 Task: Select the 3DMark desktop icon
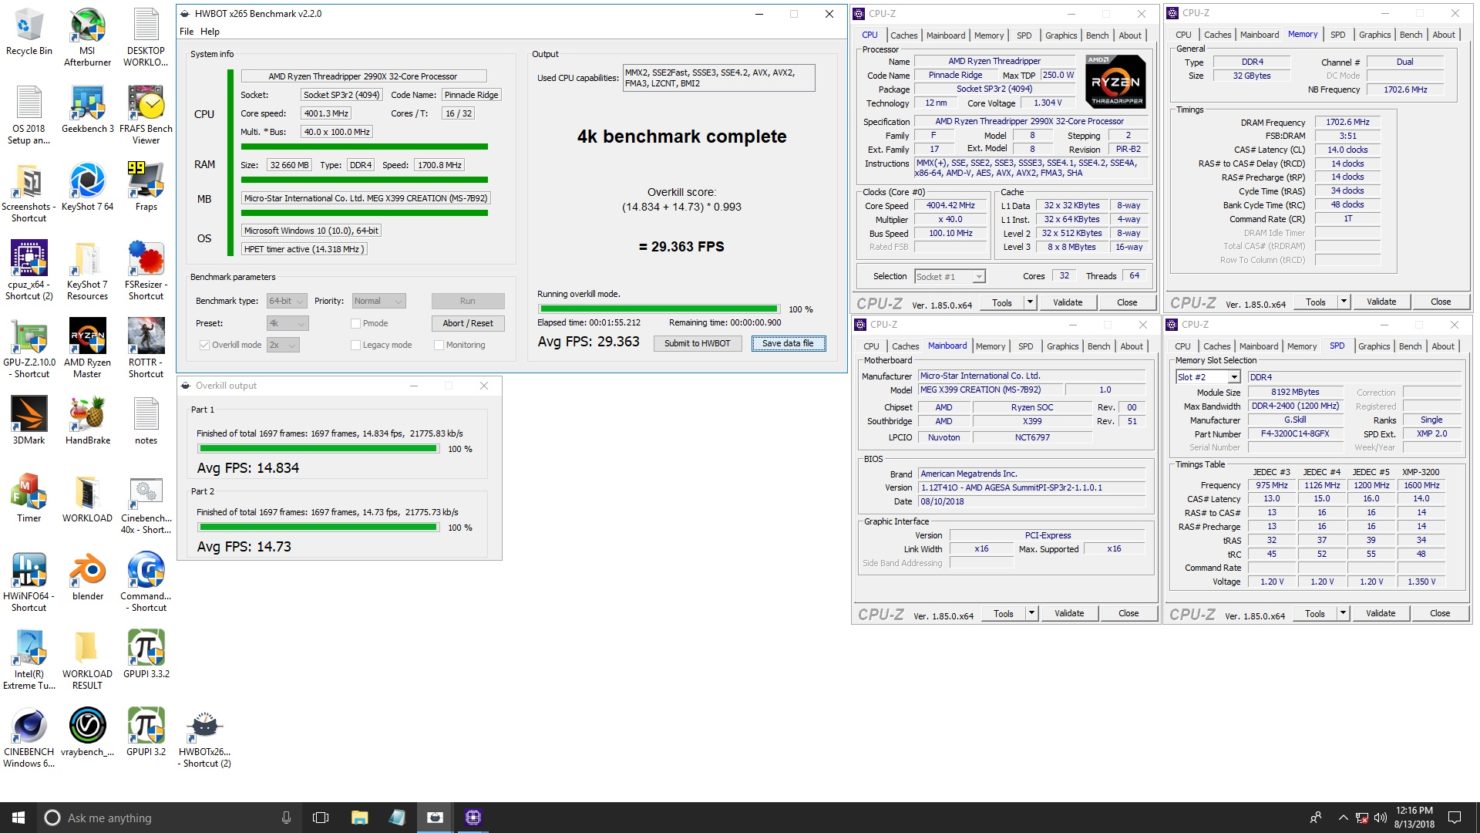(29, 422)
